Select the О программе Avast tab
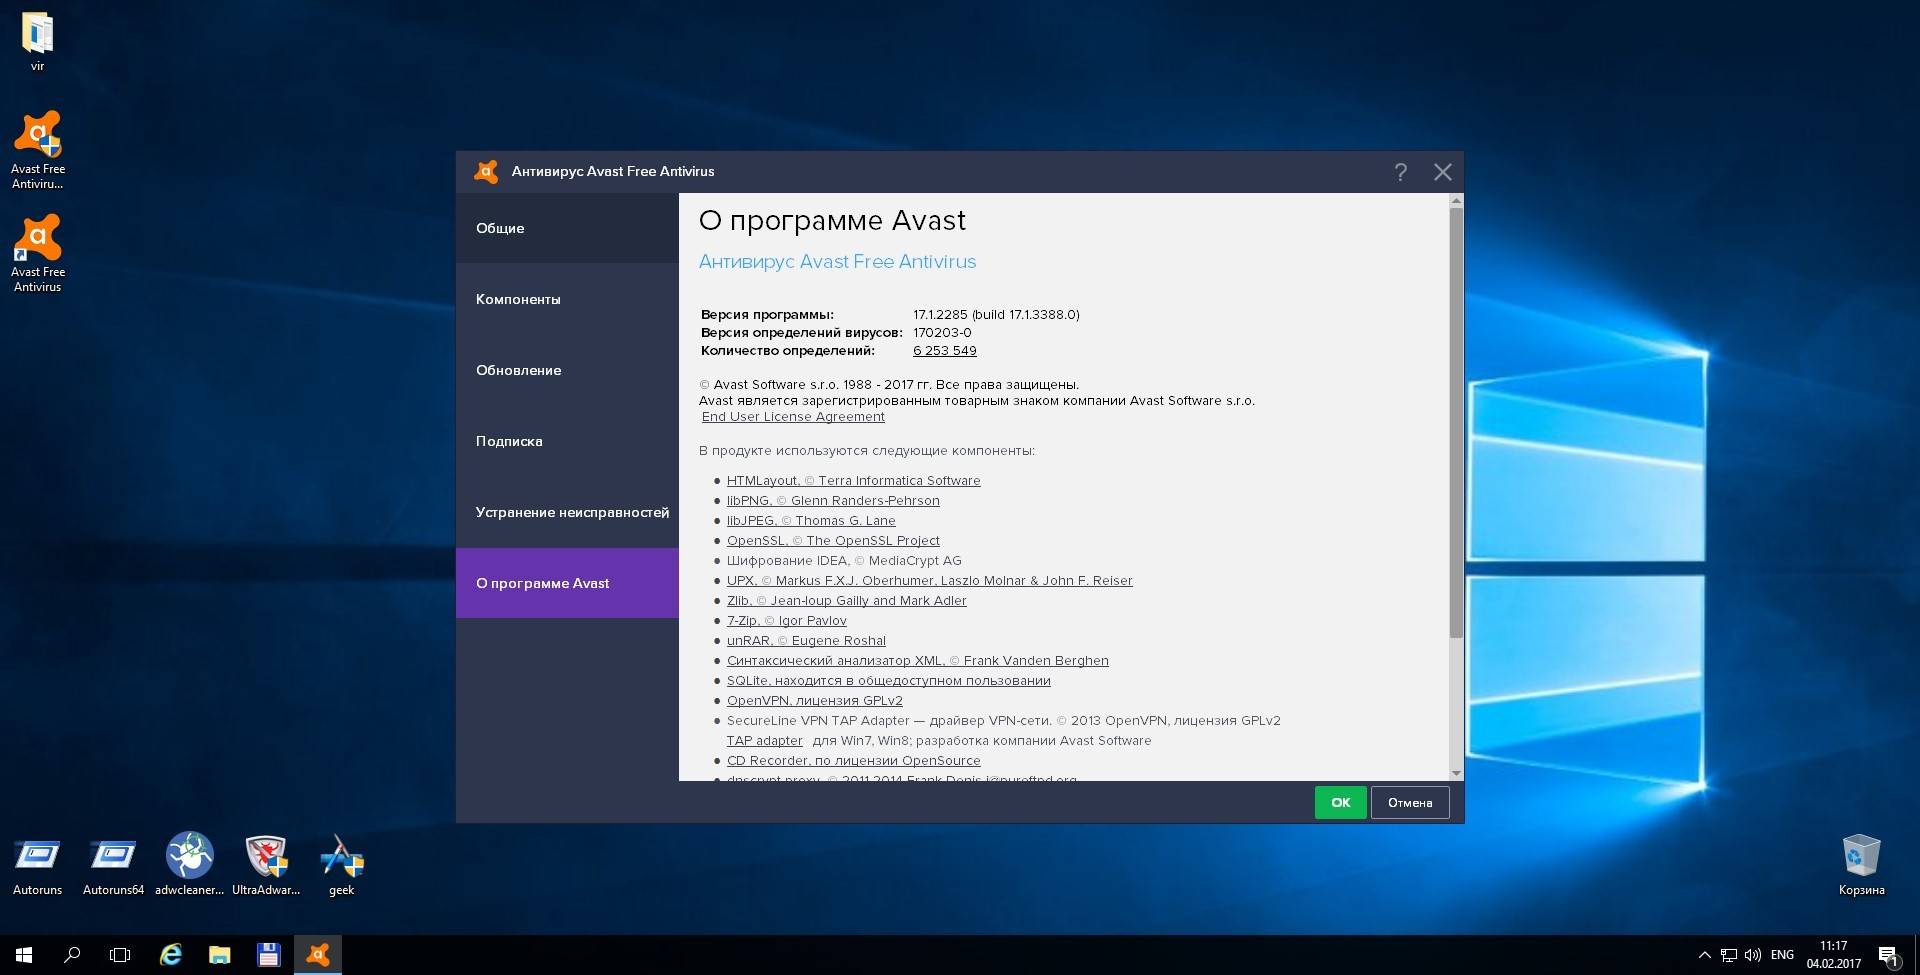This screenshot has width=1920, height=975. tap(567, 583)
